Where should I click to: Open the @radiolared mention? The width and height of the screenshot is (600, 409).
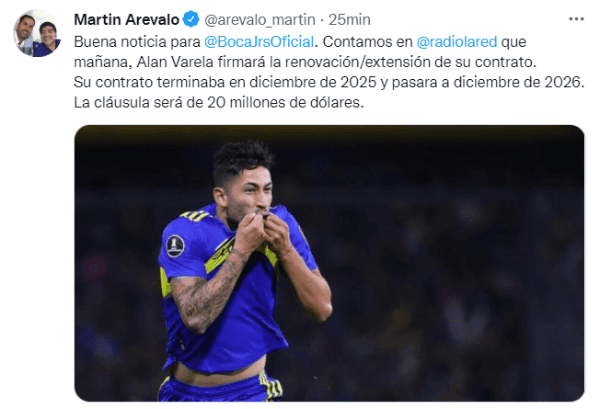pos(457,42)
